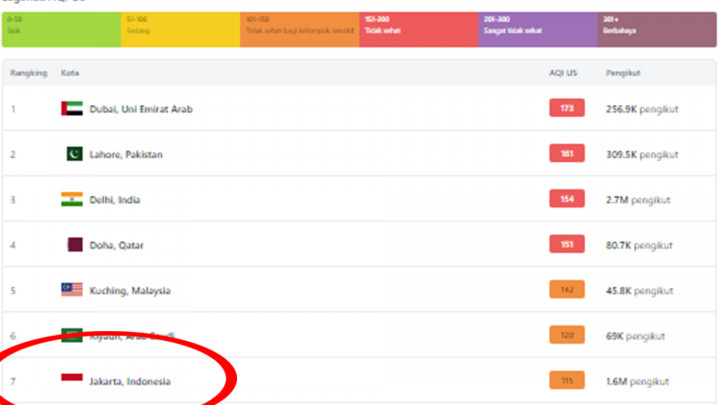Sort by the AQI US column header
720x405 pixels.
tap(564, 73)
